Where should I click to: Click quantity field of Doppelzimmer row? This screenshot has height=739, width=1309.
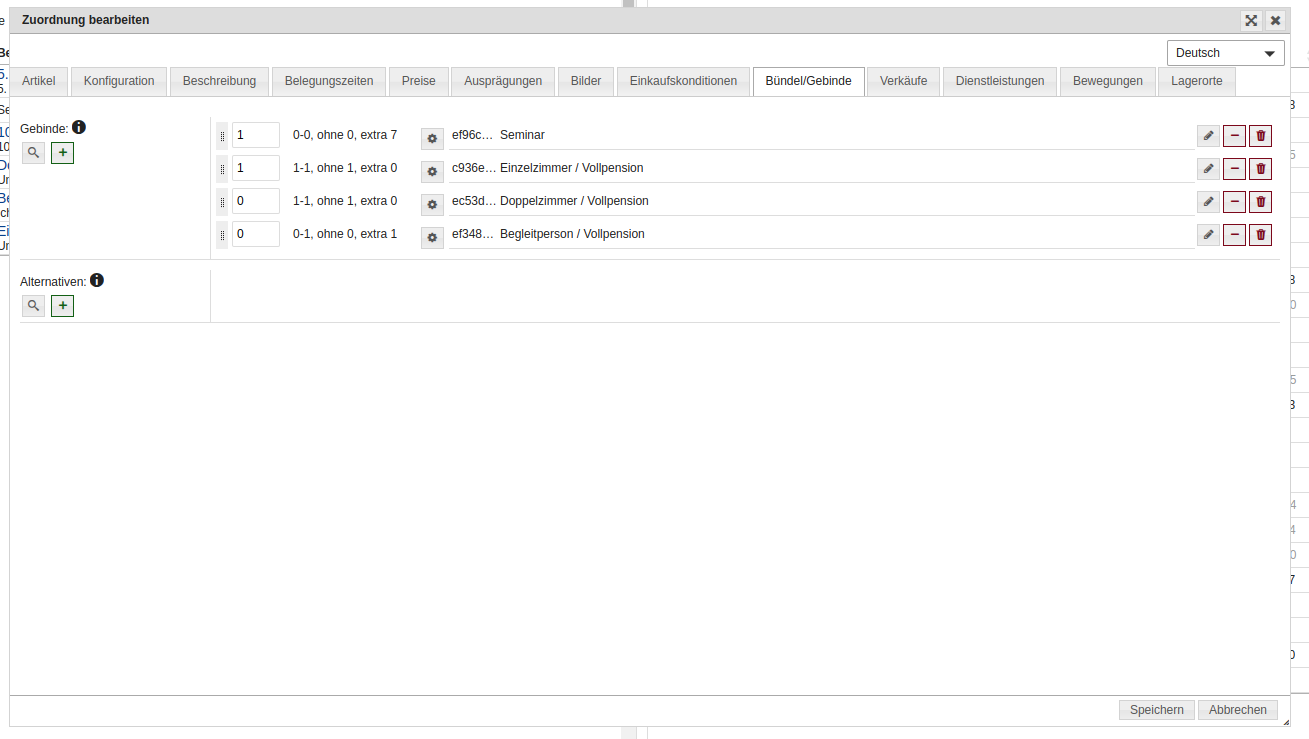pos(255,201)
